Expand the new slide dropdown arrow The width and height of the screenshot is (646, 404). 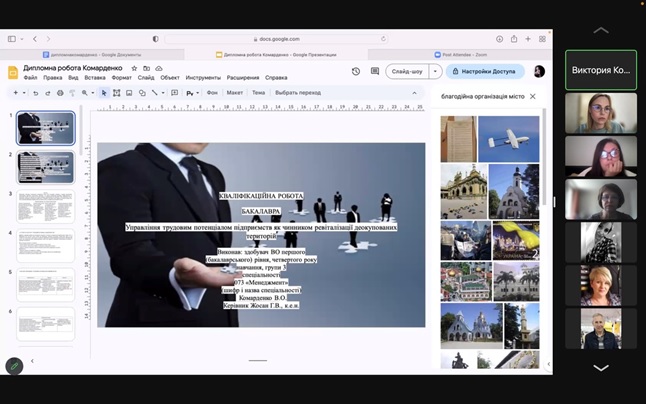coord(24,93)
